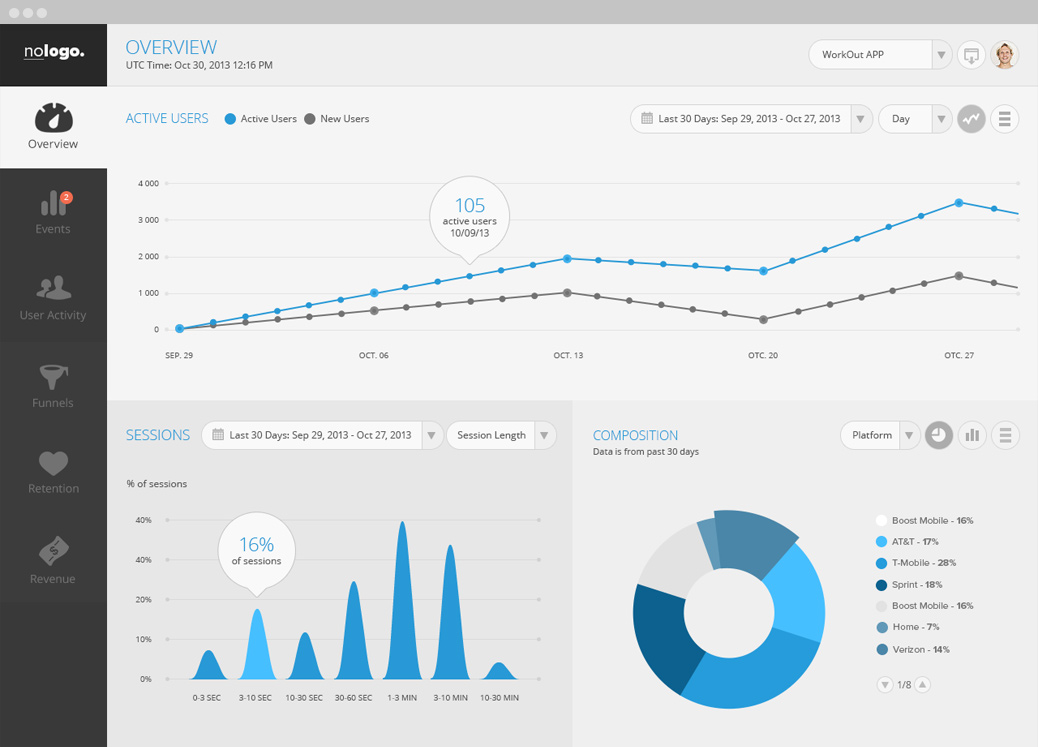Screen dimensions: 1038x747
Task: Switch Active Users to line chart view
Action: click(971, 119)
